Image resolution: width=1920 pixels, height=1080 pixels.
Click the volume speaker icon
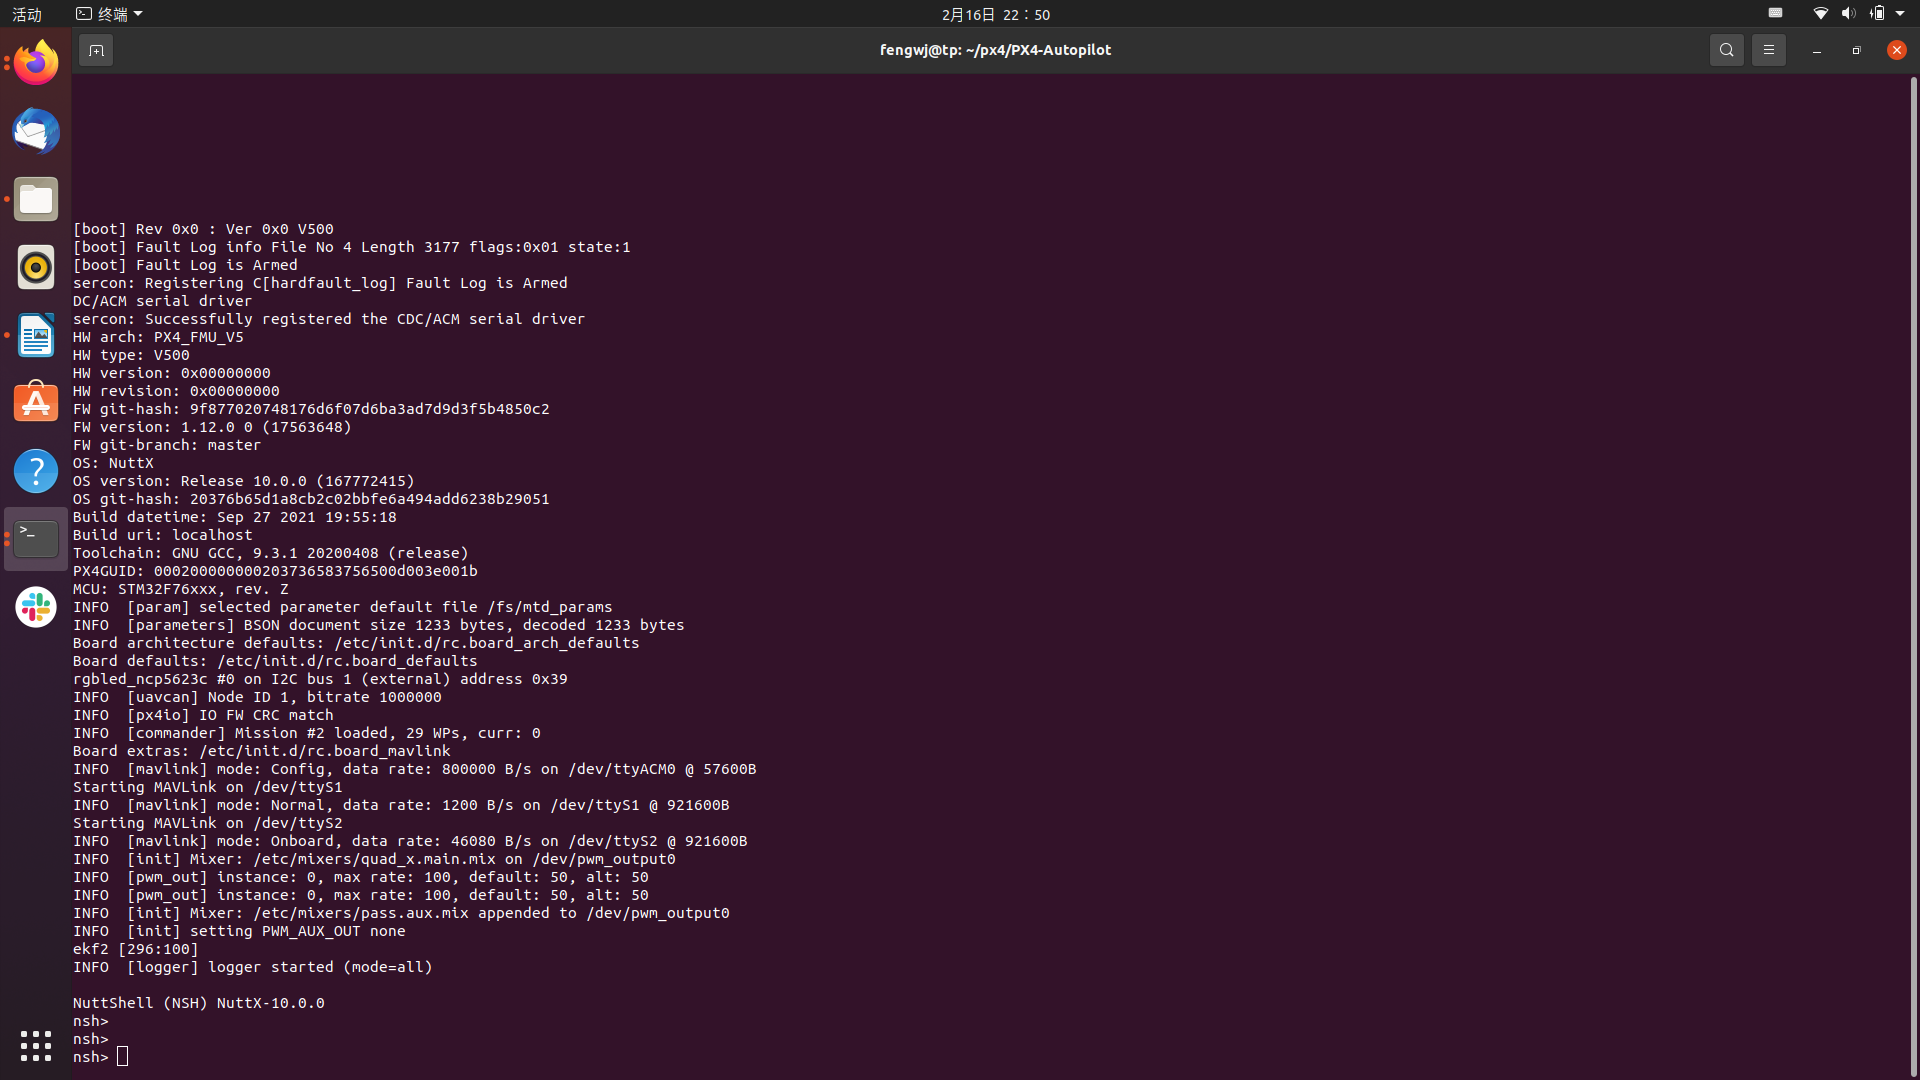pos(1848,14)
